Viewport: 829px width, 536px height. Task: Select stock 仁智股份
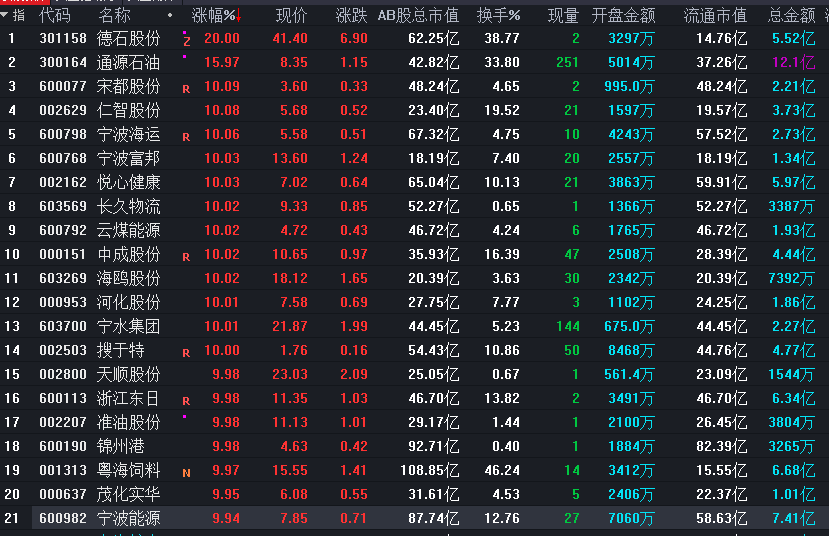point(128,110)
